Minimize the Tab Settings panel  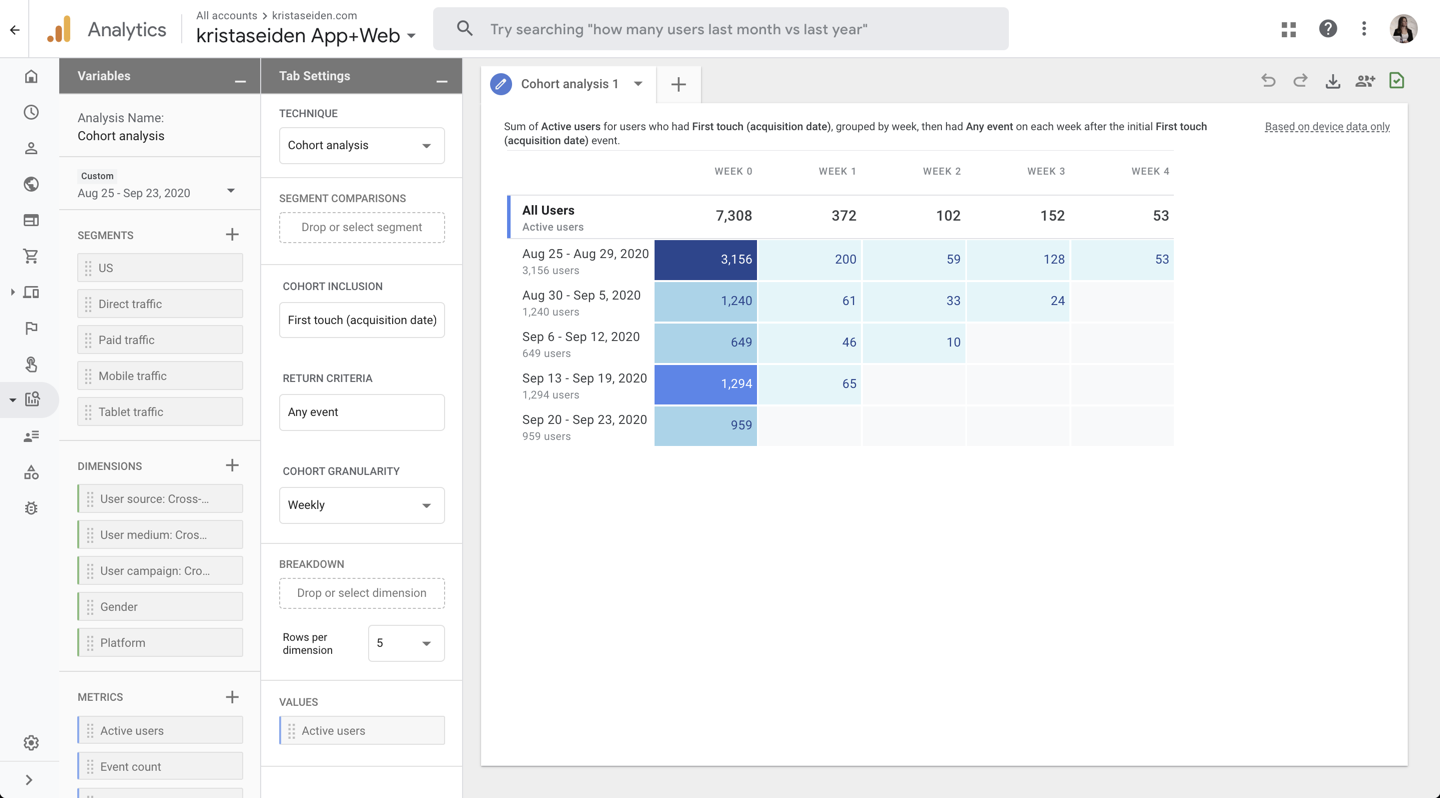[442, 77]
